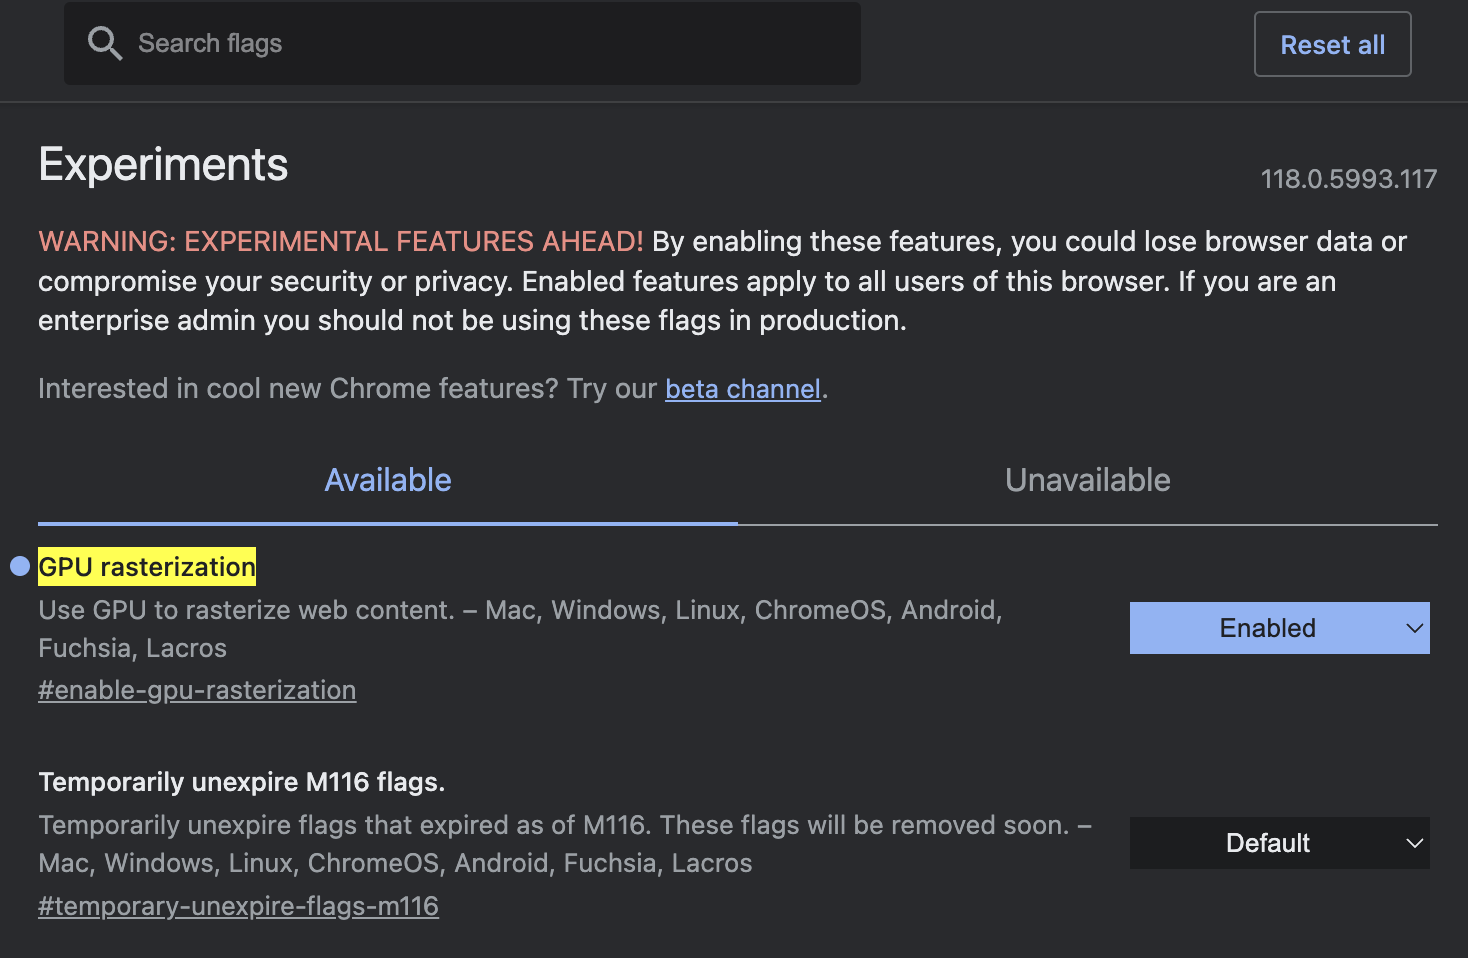Click the search magnifier icon
The width and height of the screenshot is (1468, 958).
(x=104, y=43)
